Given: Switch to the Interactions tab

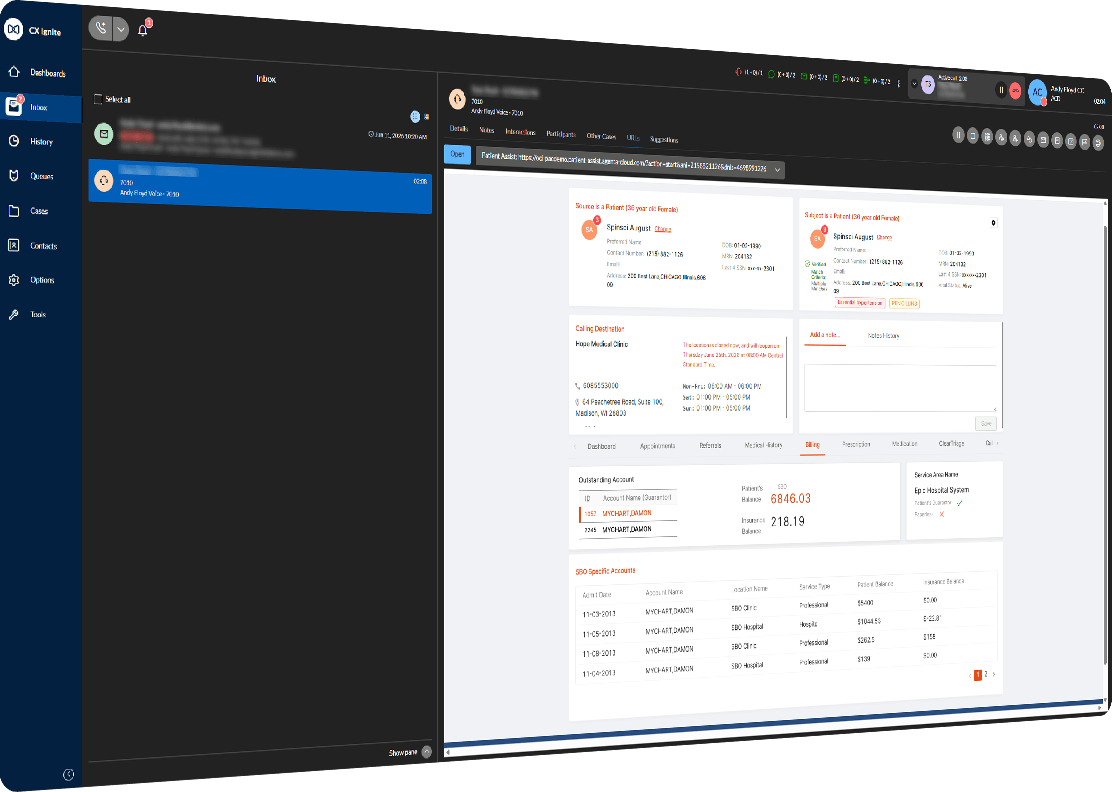Looking at the screenshot, I should pos(521,132).
